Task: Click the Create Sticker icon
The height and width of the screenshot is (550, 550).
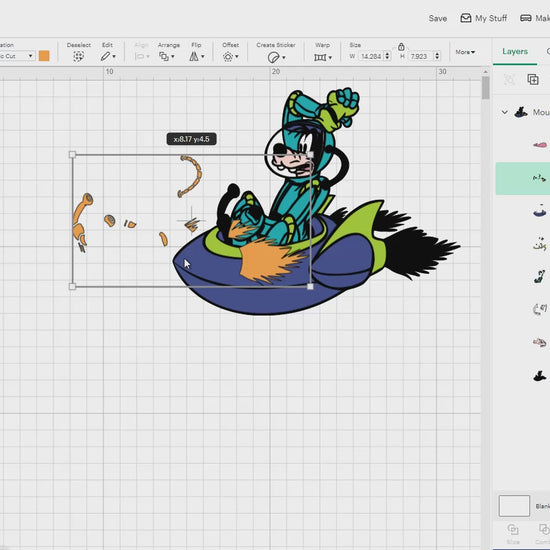Action: tap(276, 57)
